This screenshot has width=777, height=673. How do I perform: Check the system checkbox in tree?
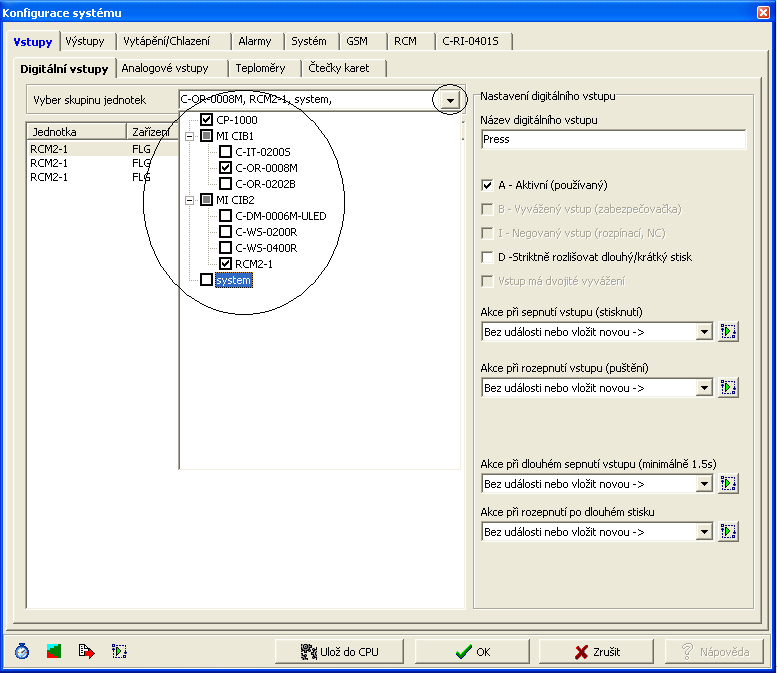[207, 280]
